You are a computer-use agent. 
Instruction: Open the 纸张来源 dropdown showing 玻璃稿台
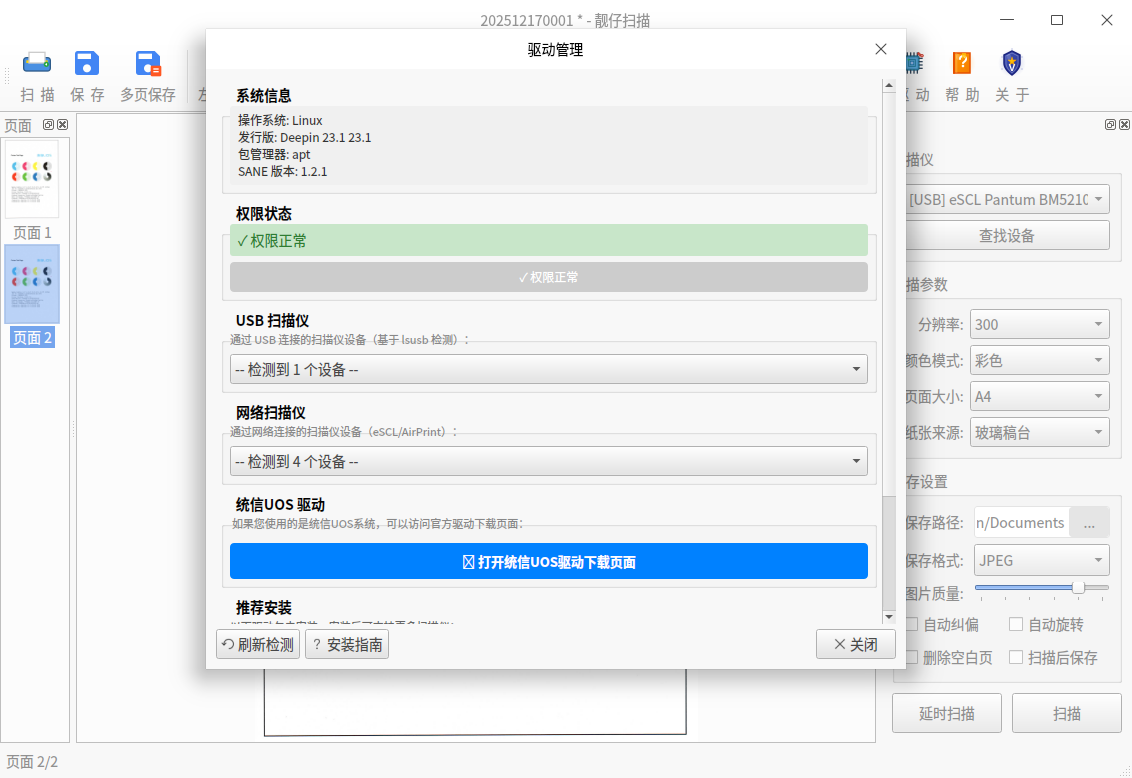1040,432
